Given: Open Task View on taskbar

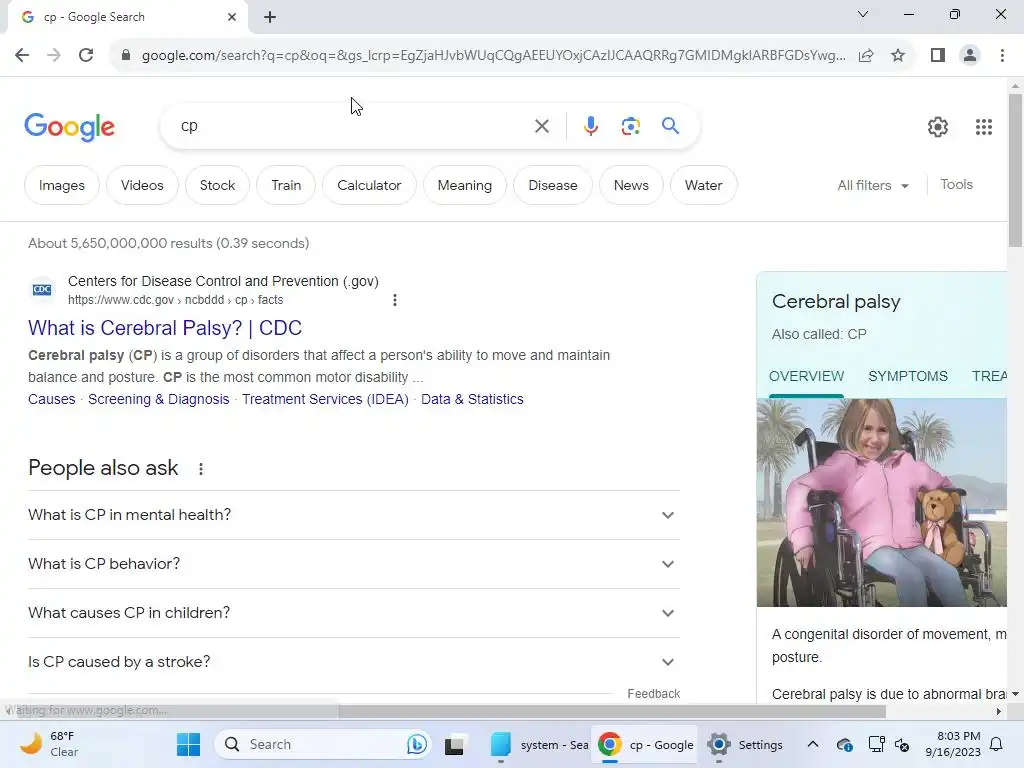Looking at the screenshot, I should click(x=455, y=744).
